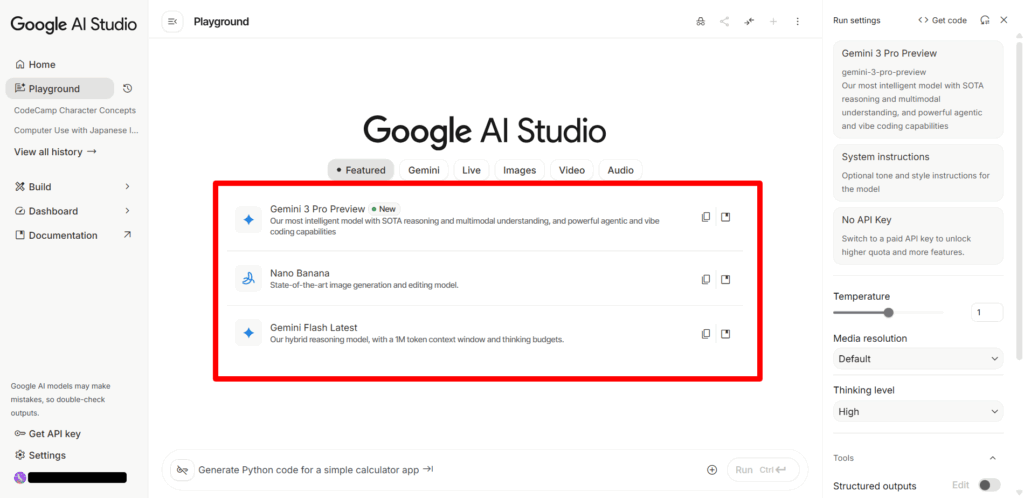1024x498 pixels.
Task: Open the Thinking level dropdown
Action: 917,411
